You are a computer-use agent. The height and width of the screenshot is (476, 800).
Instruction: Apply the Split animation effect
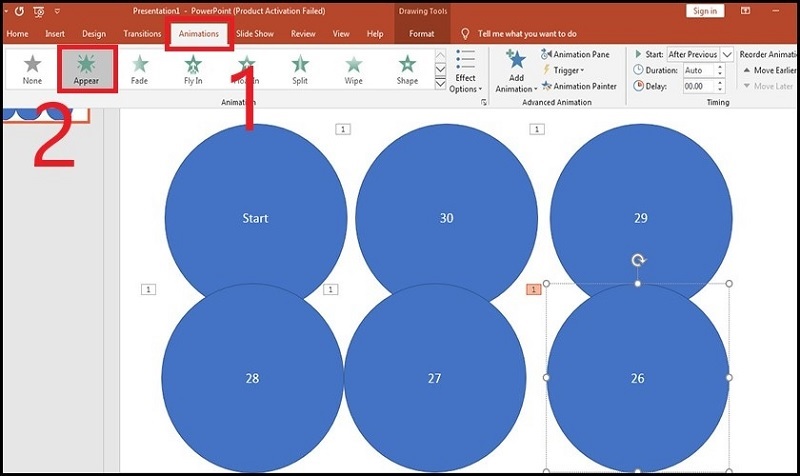[300, 68]
